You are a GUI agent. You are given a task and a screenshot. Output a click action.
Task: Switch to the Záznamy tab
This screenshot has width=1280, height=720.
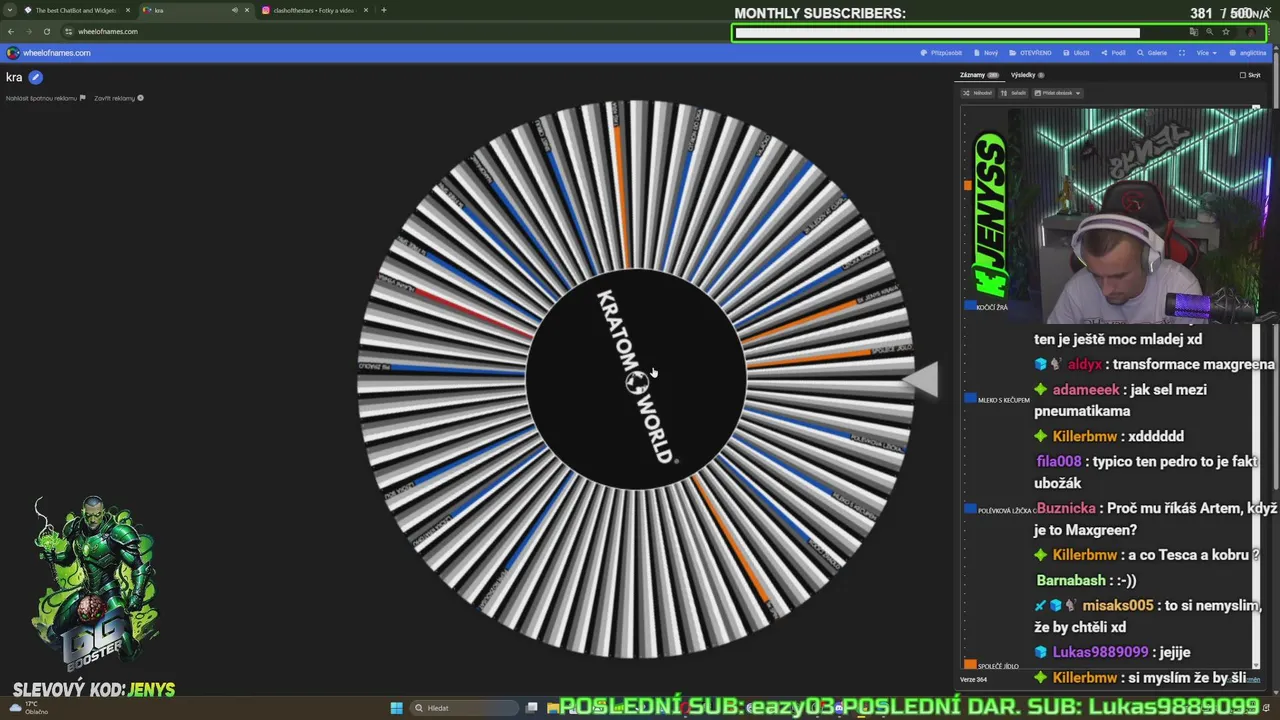tap(979, 75)
